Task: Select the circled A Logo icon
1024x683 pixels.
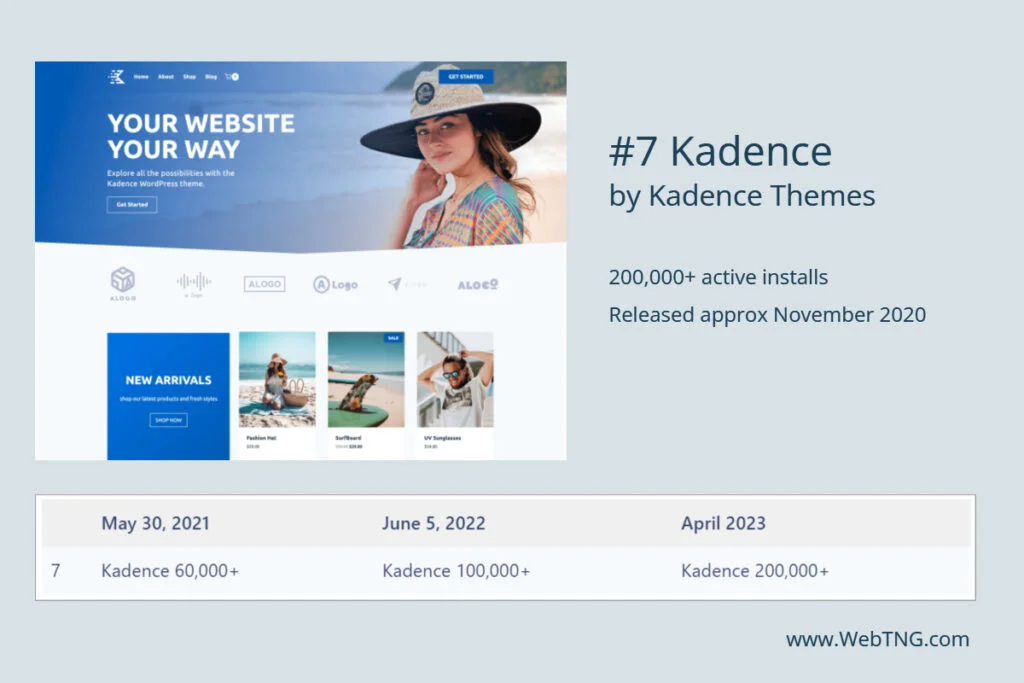Action: tap(336, 284)
